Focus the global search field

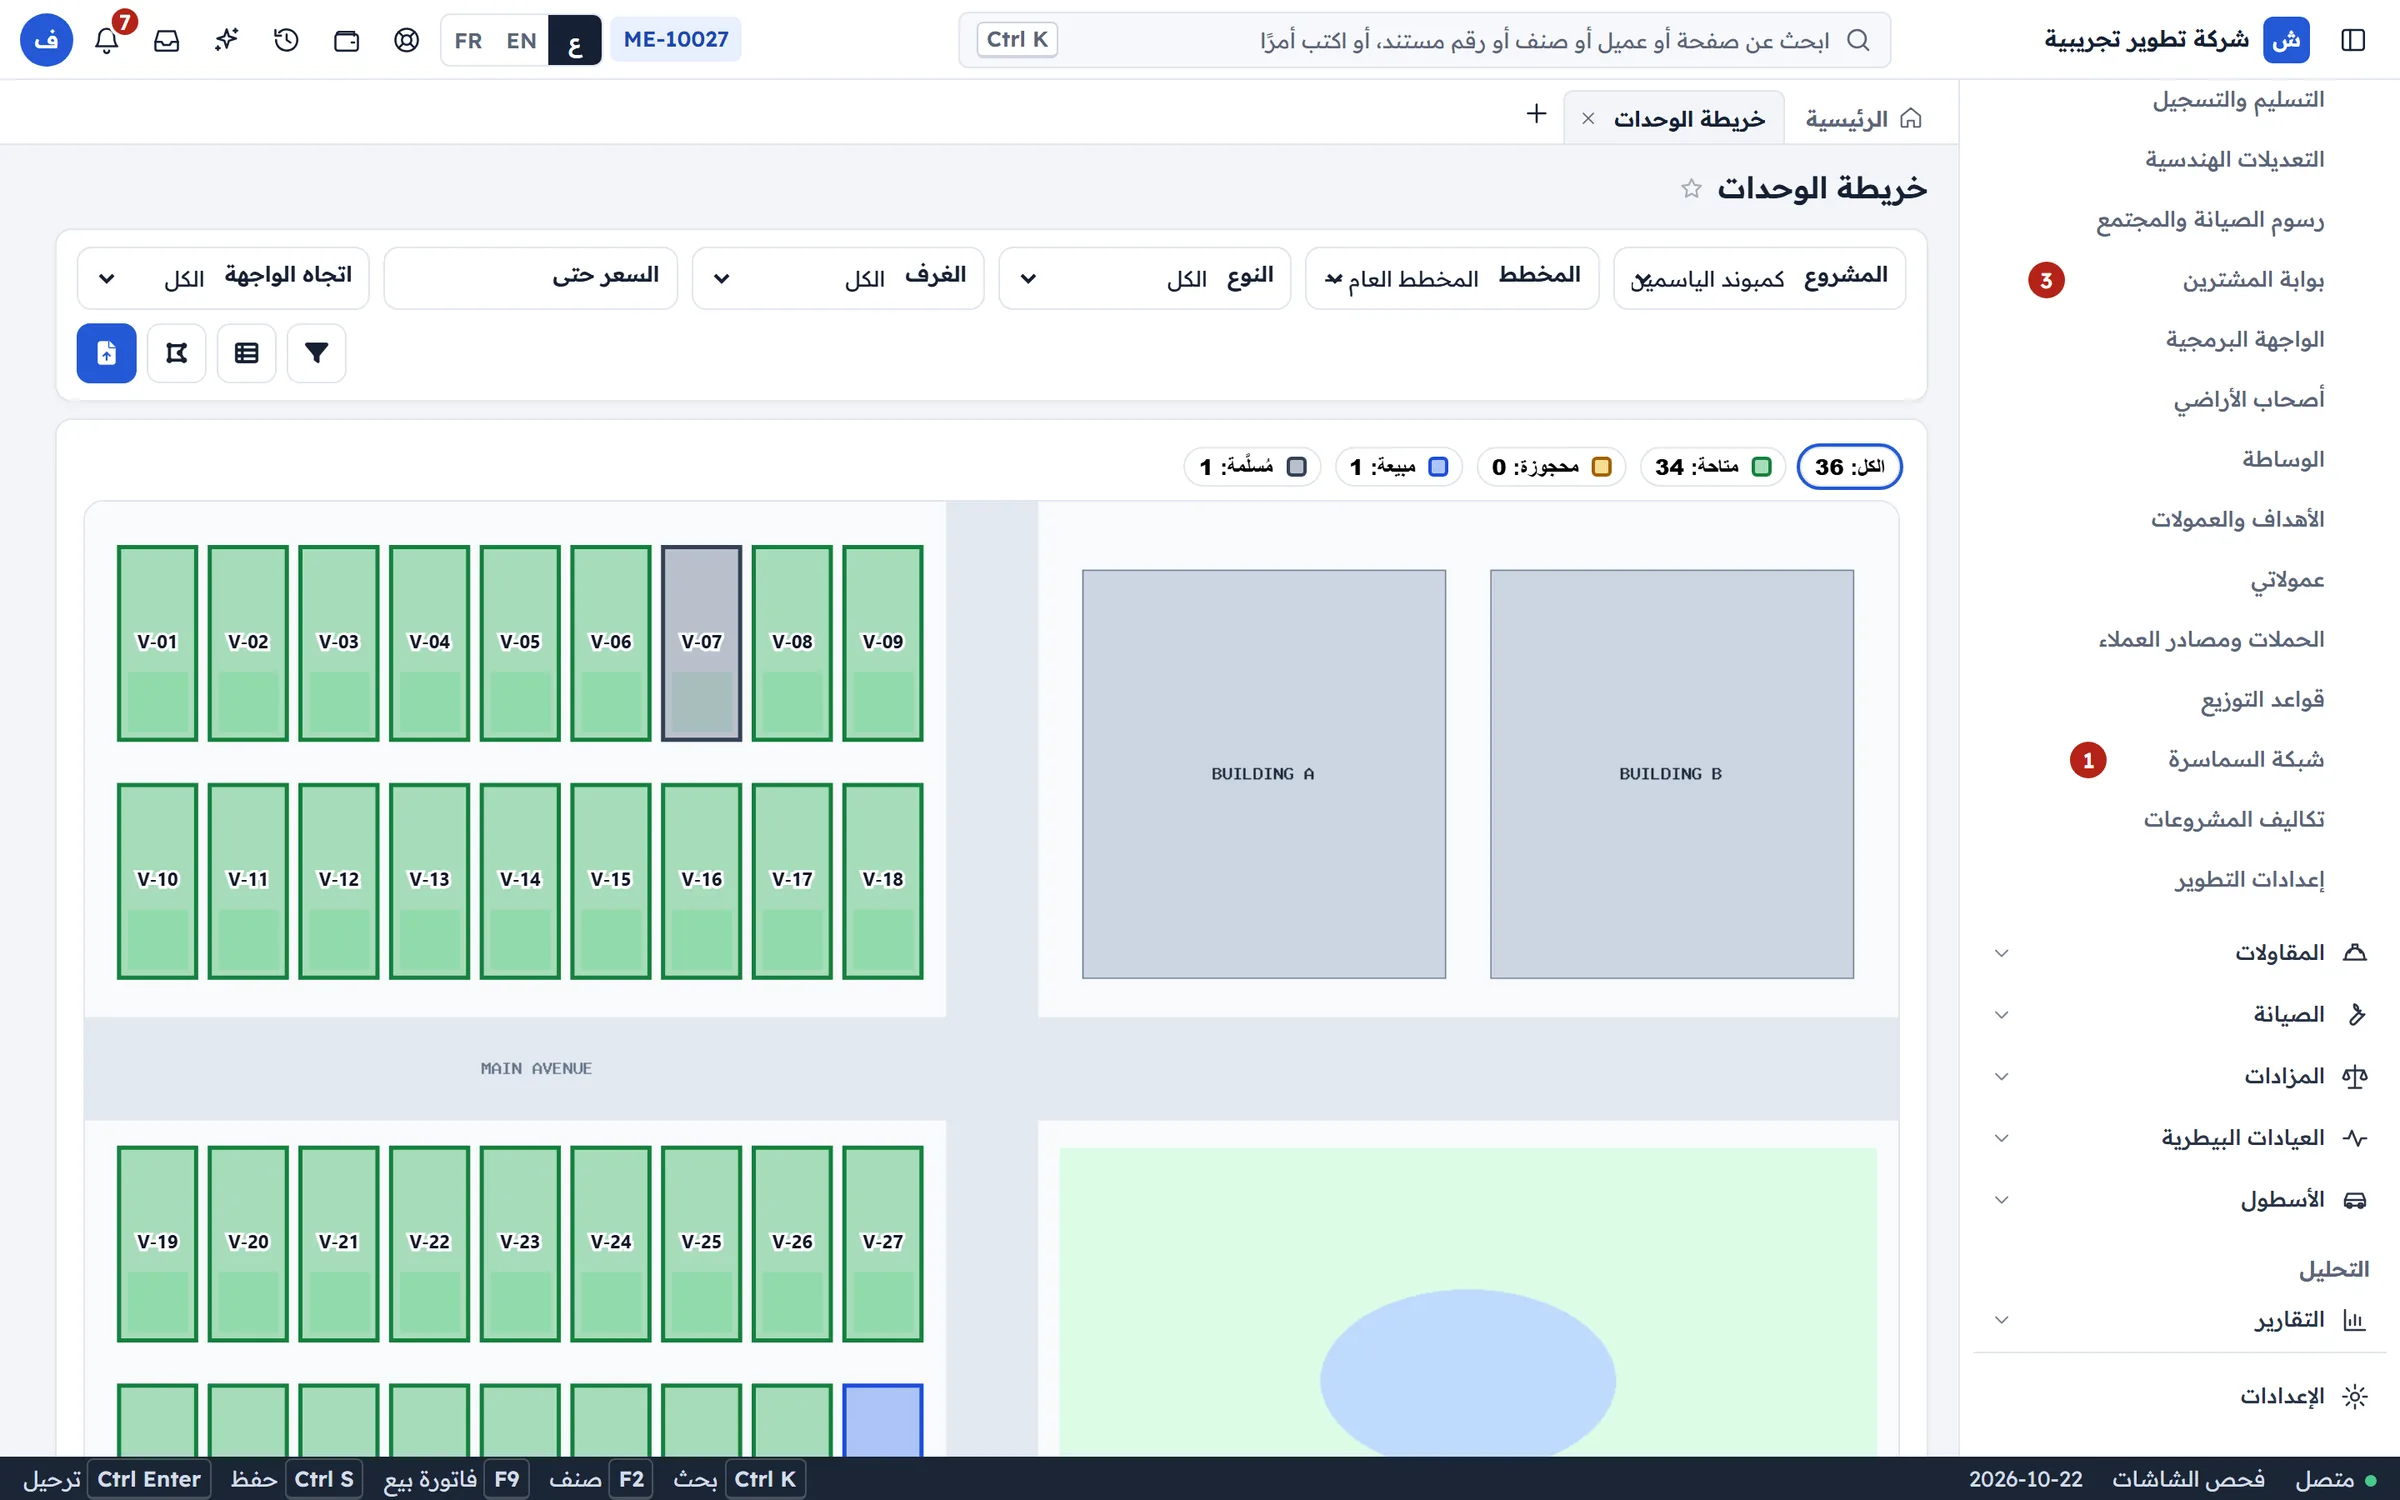coord(1424,40)
